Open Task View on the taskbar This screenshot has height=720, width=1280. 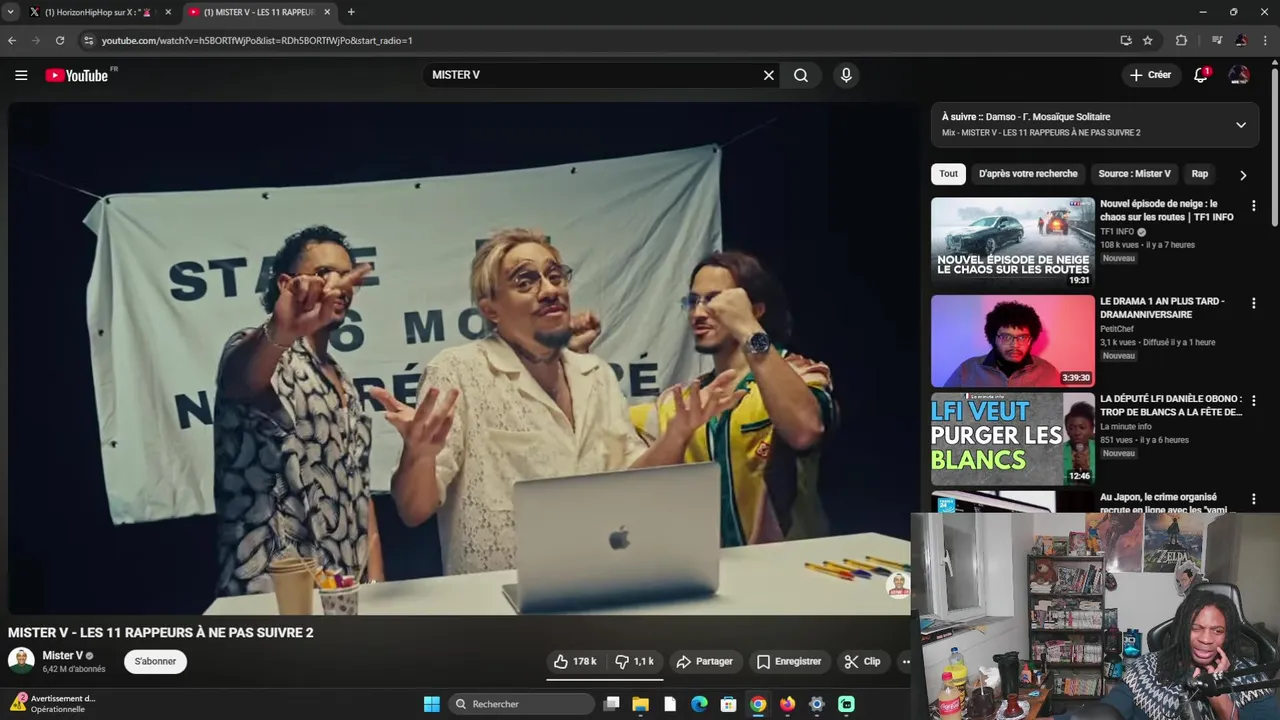point(612,704)
